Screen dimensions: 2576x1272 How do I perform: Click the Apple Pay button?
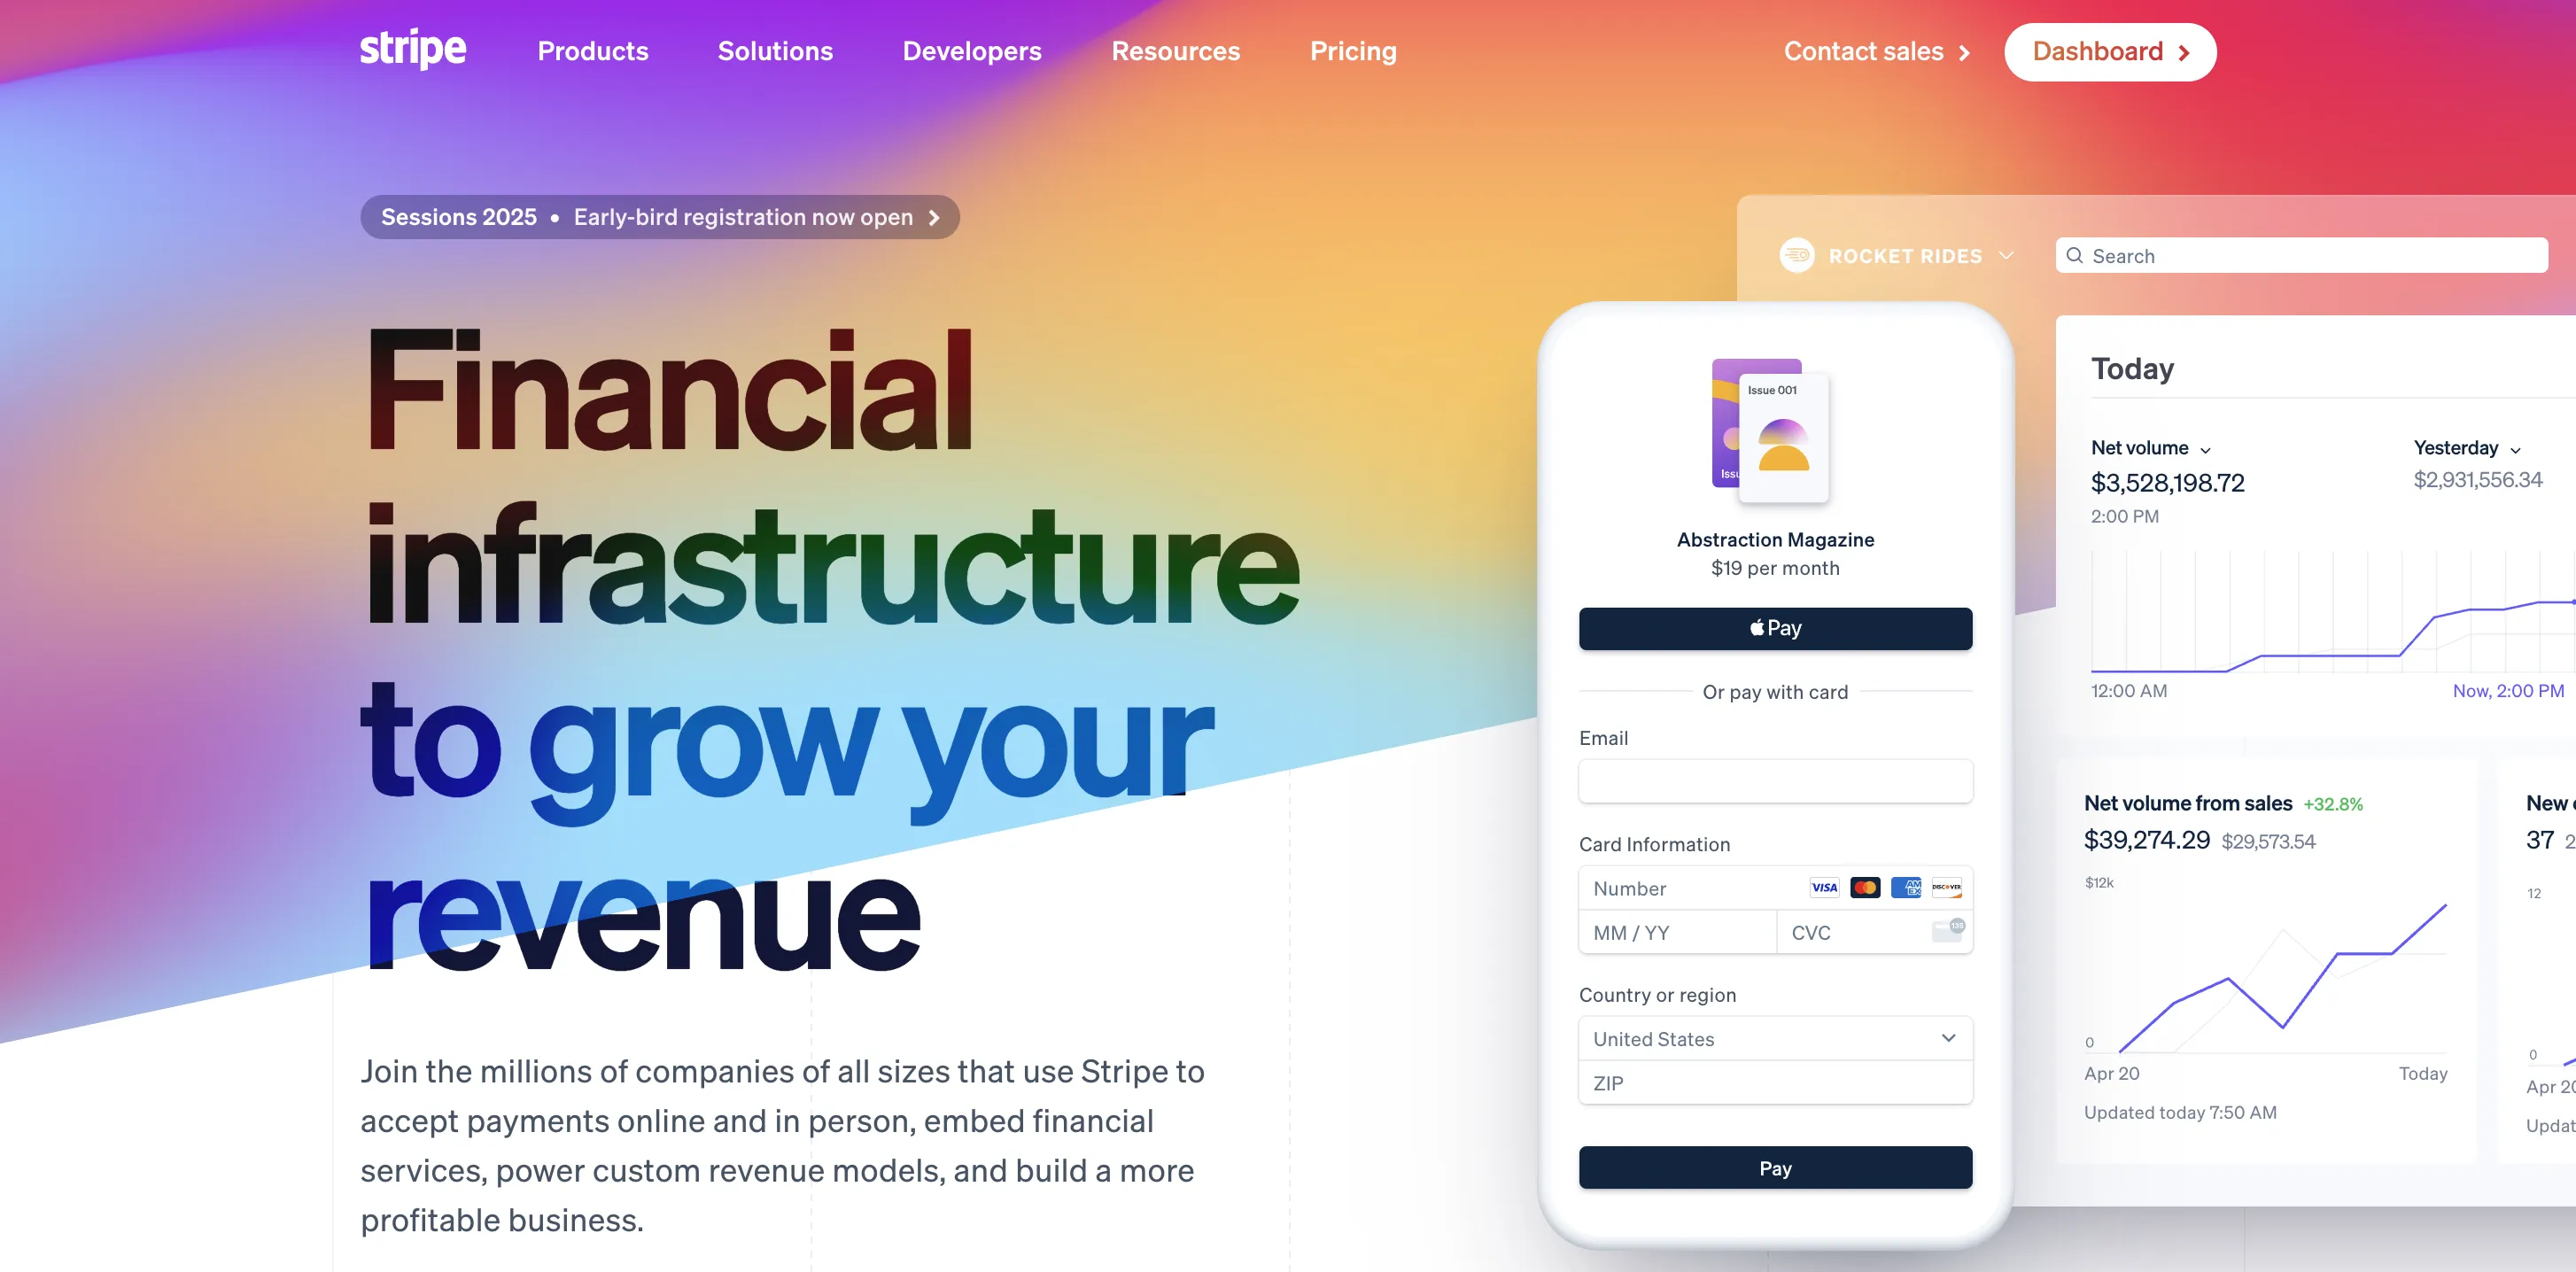click(1774, 626)
